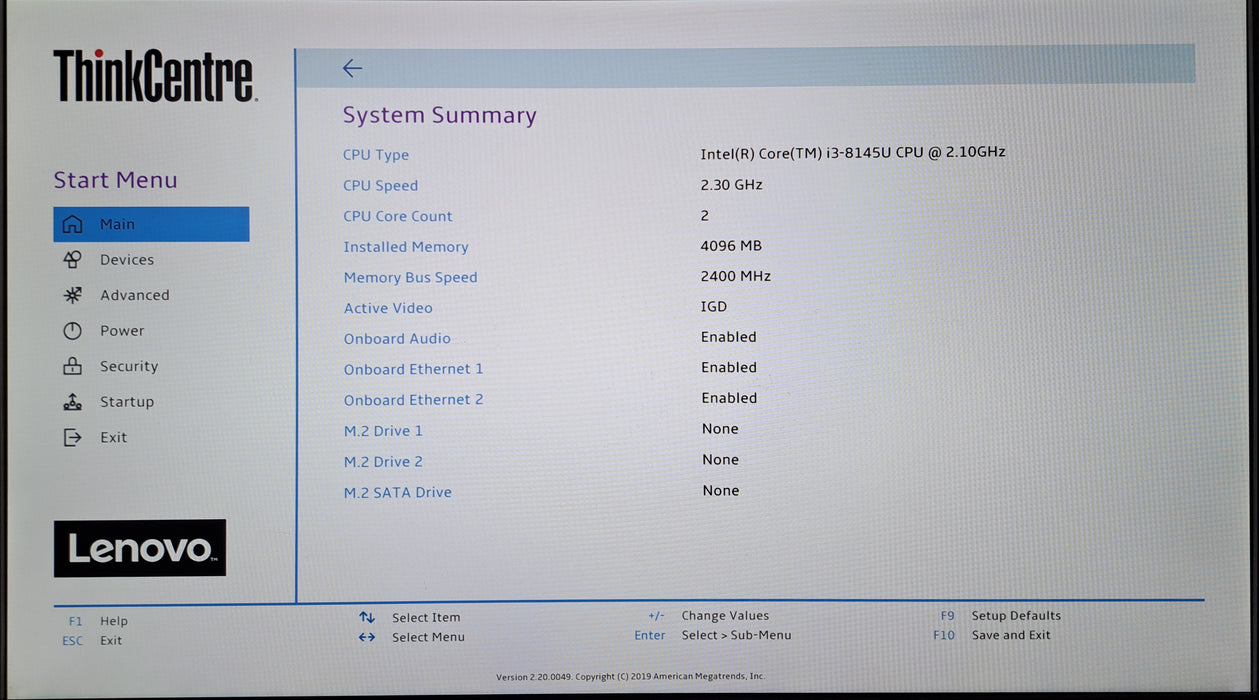Viewport: 1259px width, 700px height.
Task: Click F10 Save and Exit
Action: (x=992, y=635)
